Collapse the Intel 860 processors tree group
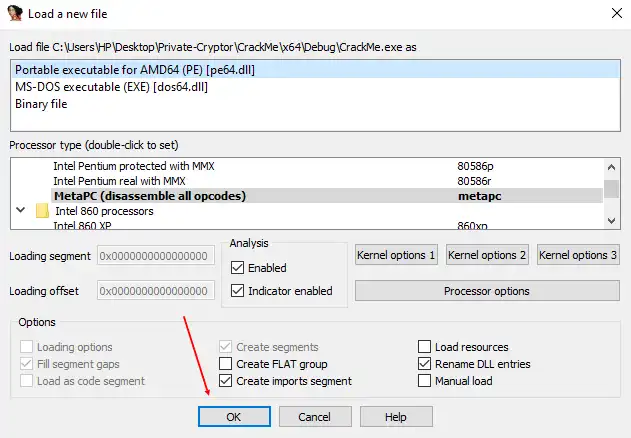631x438 pixels. 20,211
